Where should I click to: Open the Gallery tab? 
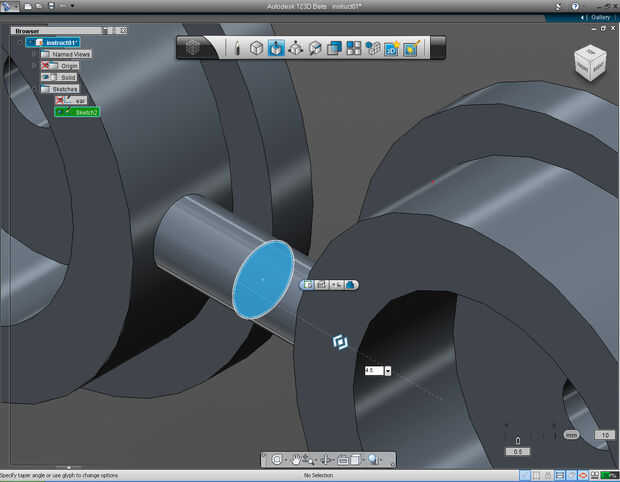(599, 18)
